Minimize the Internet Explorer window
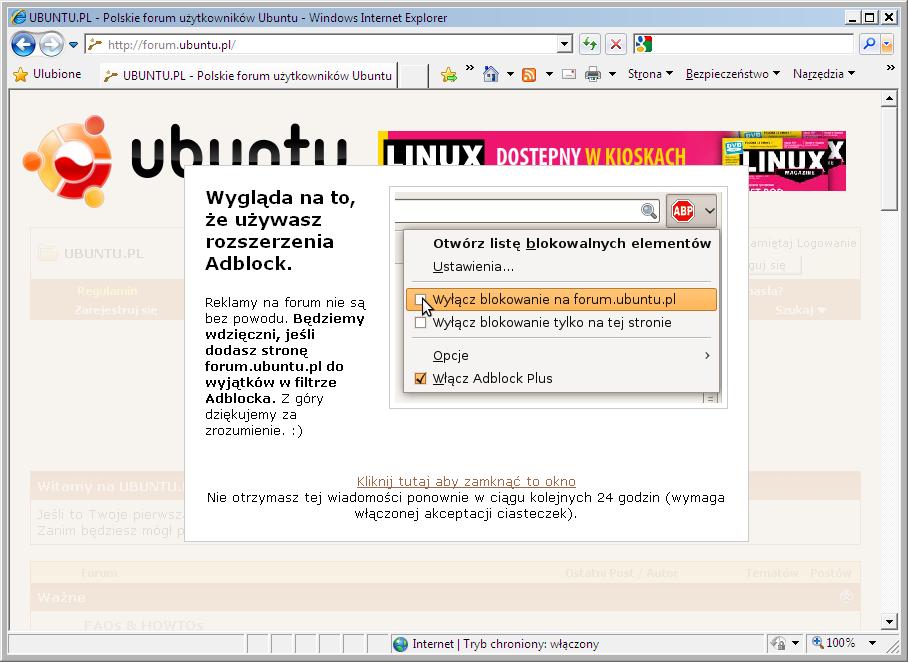Screen dimensions: 908x662 tap(852, 17)
